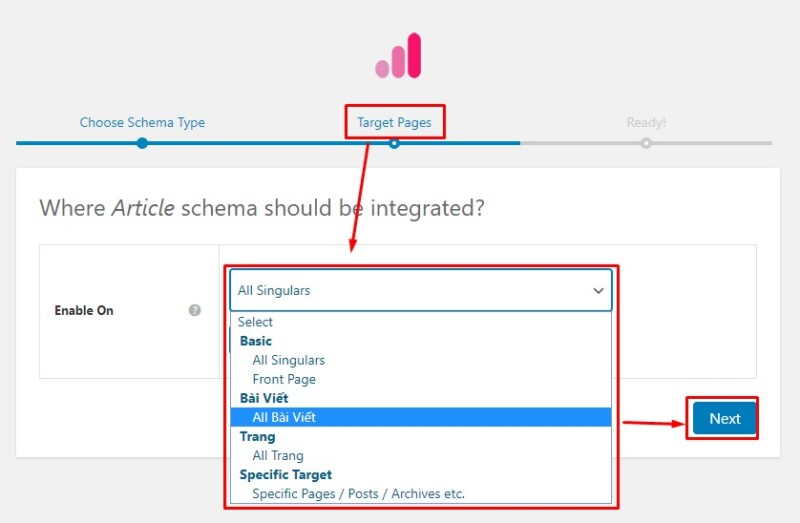Click the Enable On dropdown chevron arrow
The height and width of the screenshot is (523, 800).
(x=598, y=291)
